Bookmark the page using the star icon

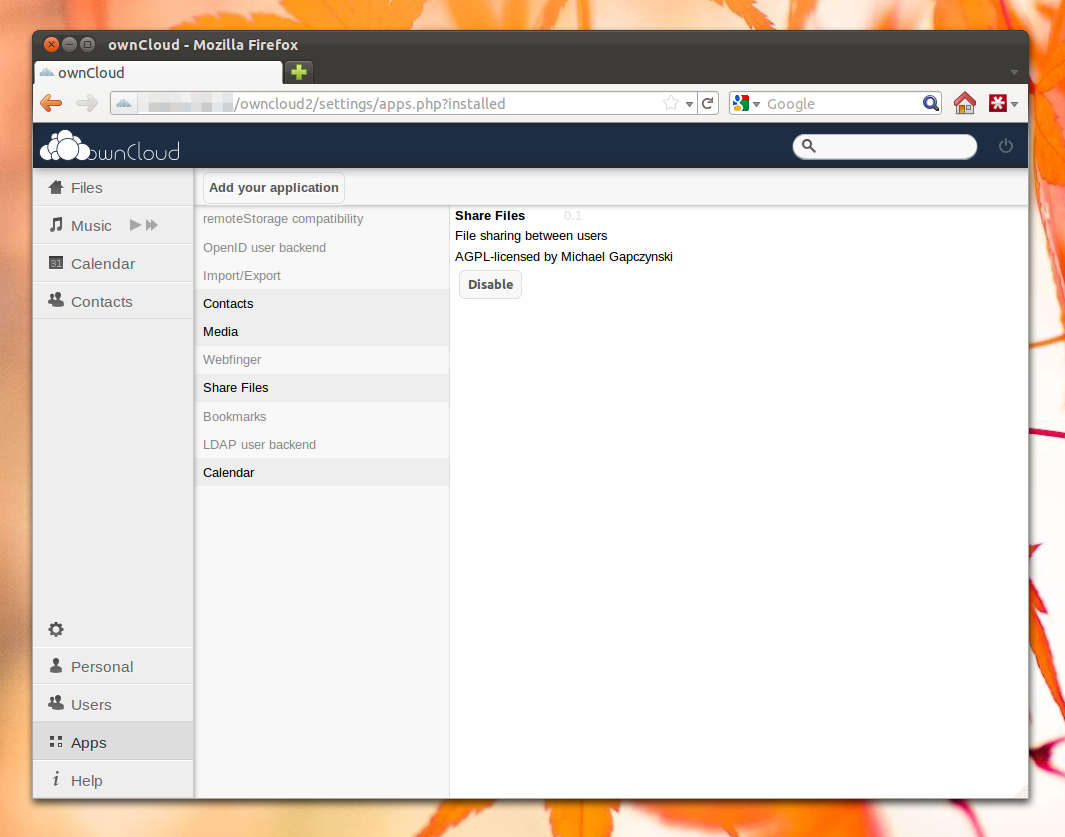pos(671,103)
